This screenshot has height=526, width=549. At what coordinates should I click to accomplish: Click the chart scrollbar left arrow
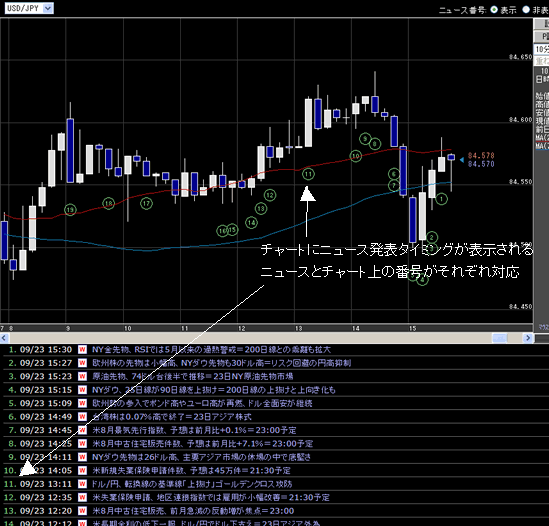(5, 338)
